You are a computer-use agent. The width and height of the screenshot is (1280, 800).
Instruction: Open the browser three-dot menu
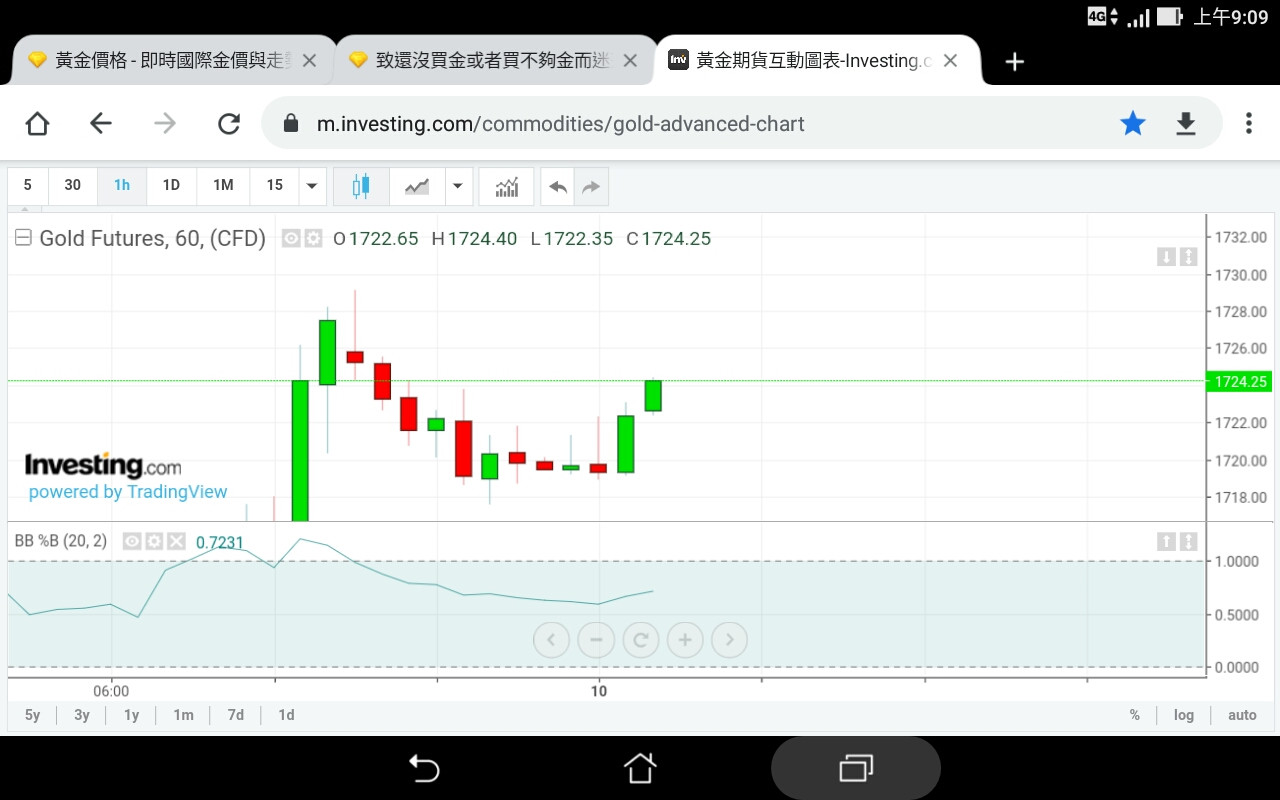1248,123
